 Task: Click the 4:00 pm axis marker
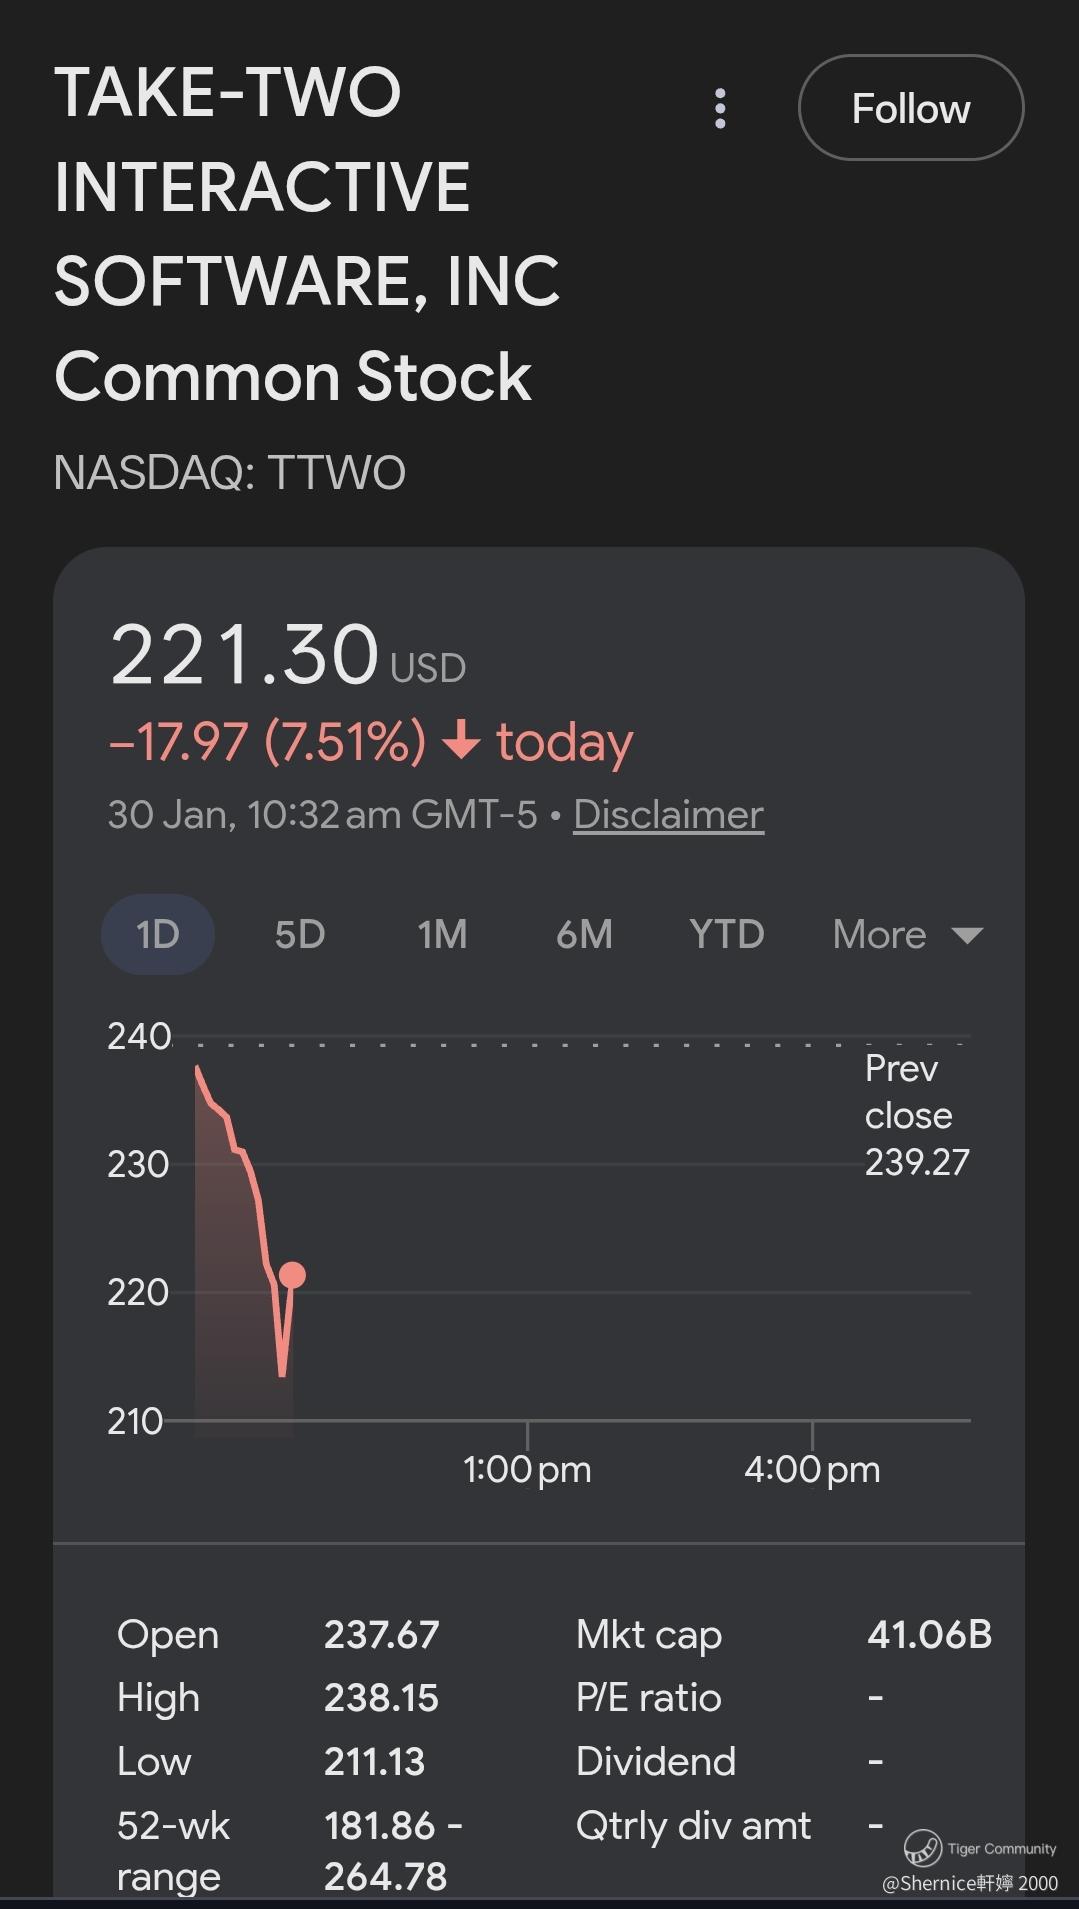812,1469
